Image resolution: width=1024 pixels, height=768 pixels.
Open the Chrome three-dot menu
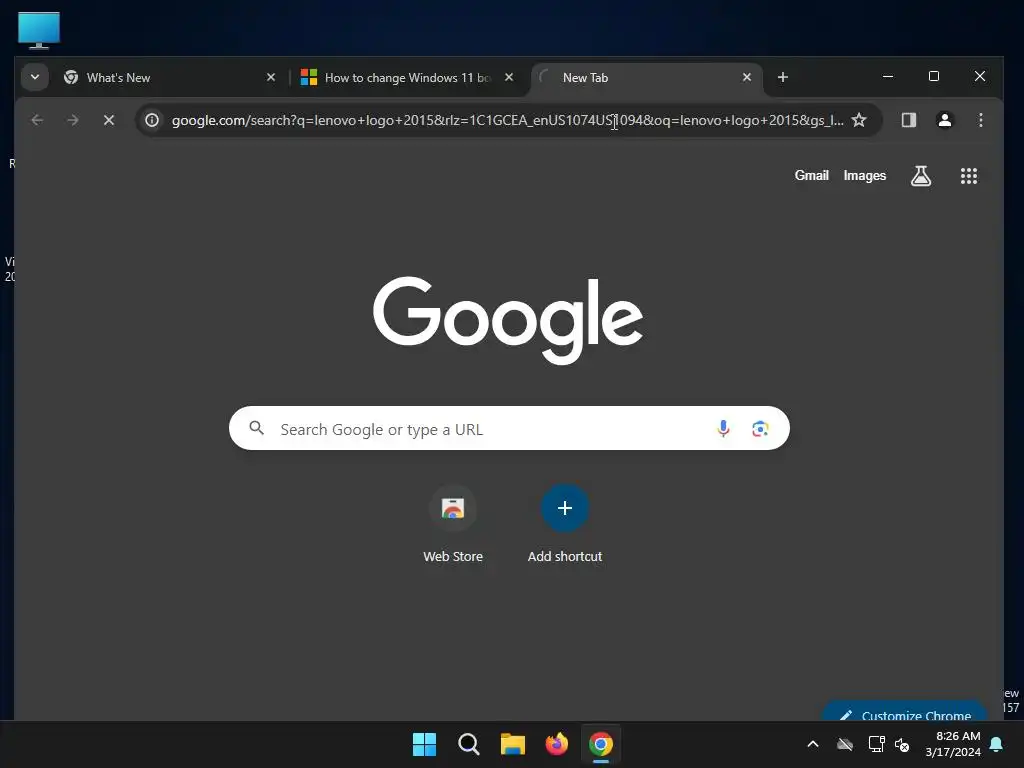980,120
